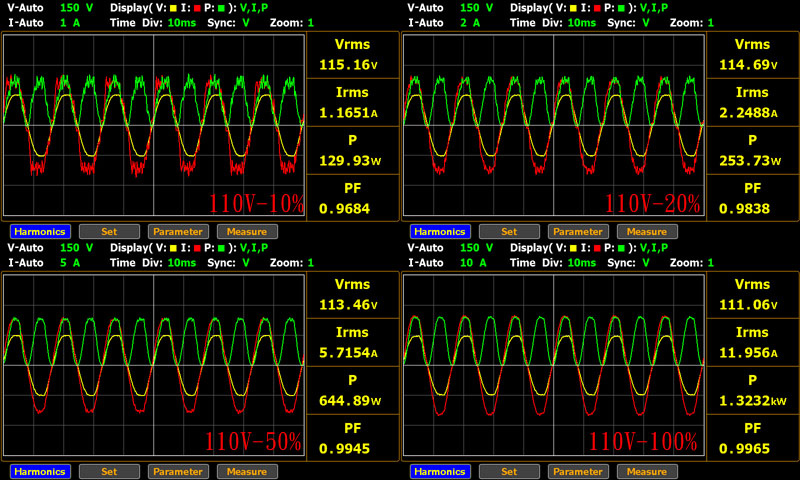Click yellow V swatch in 110V-10% screen header
The height and width of the screenshot is (480, 800).
coord(173,8)
